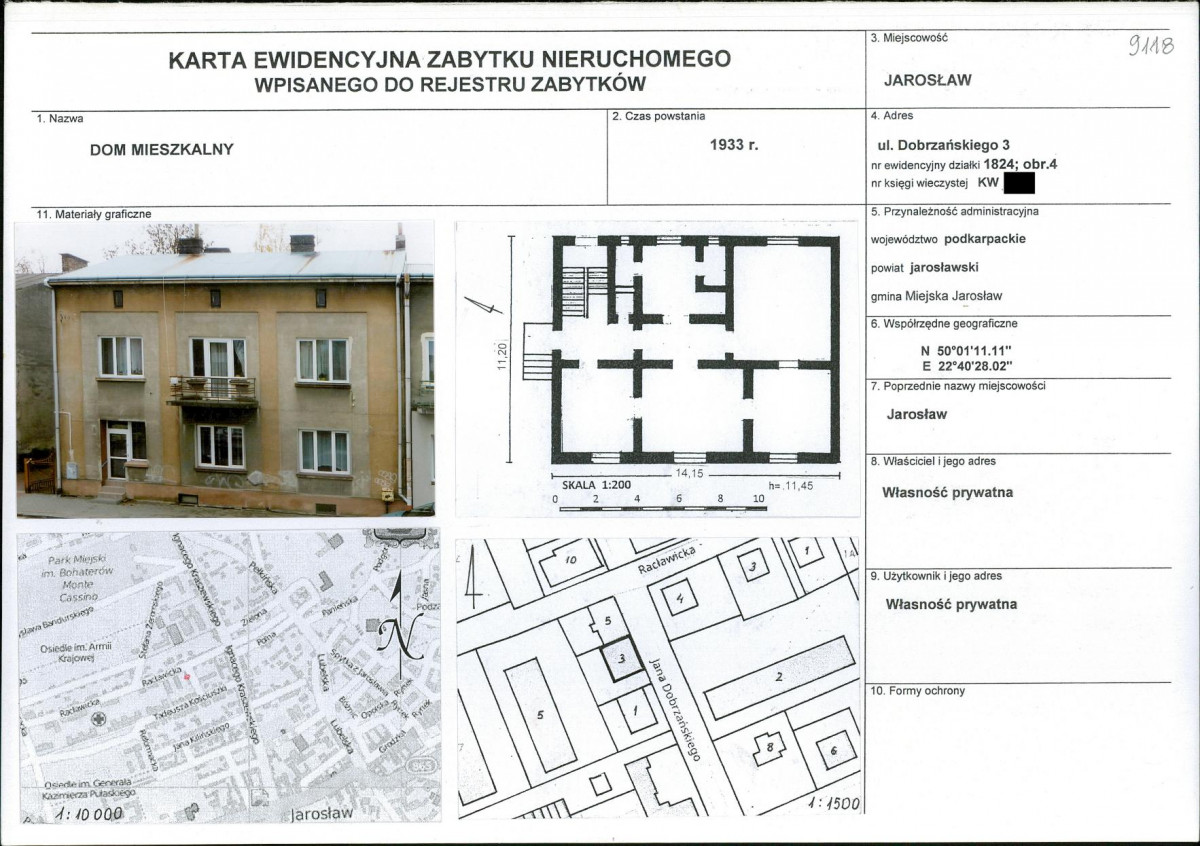The image size is (1200, 846).
Task: Click the site plan at 1:1500
Action: 658,677
